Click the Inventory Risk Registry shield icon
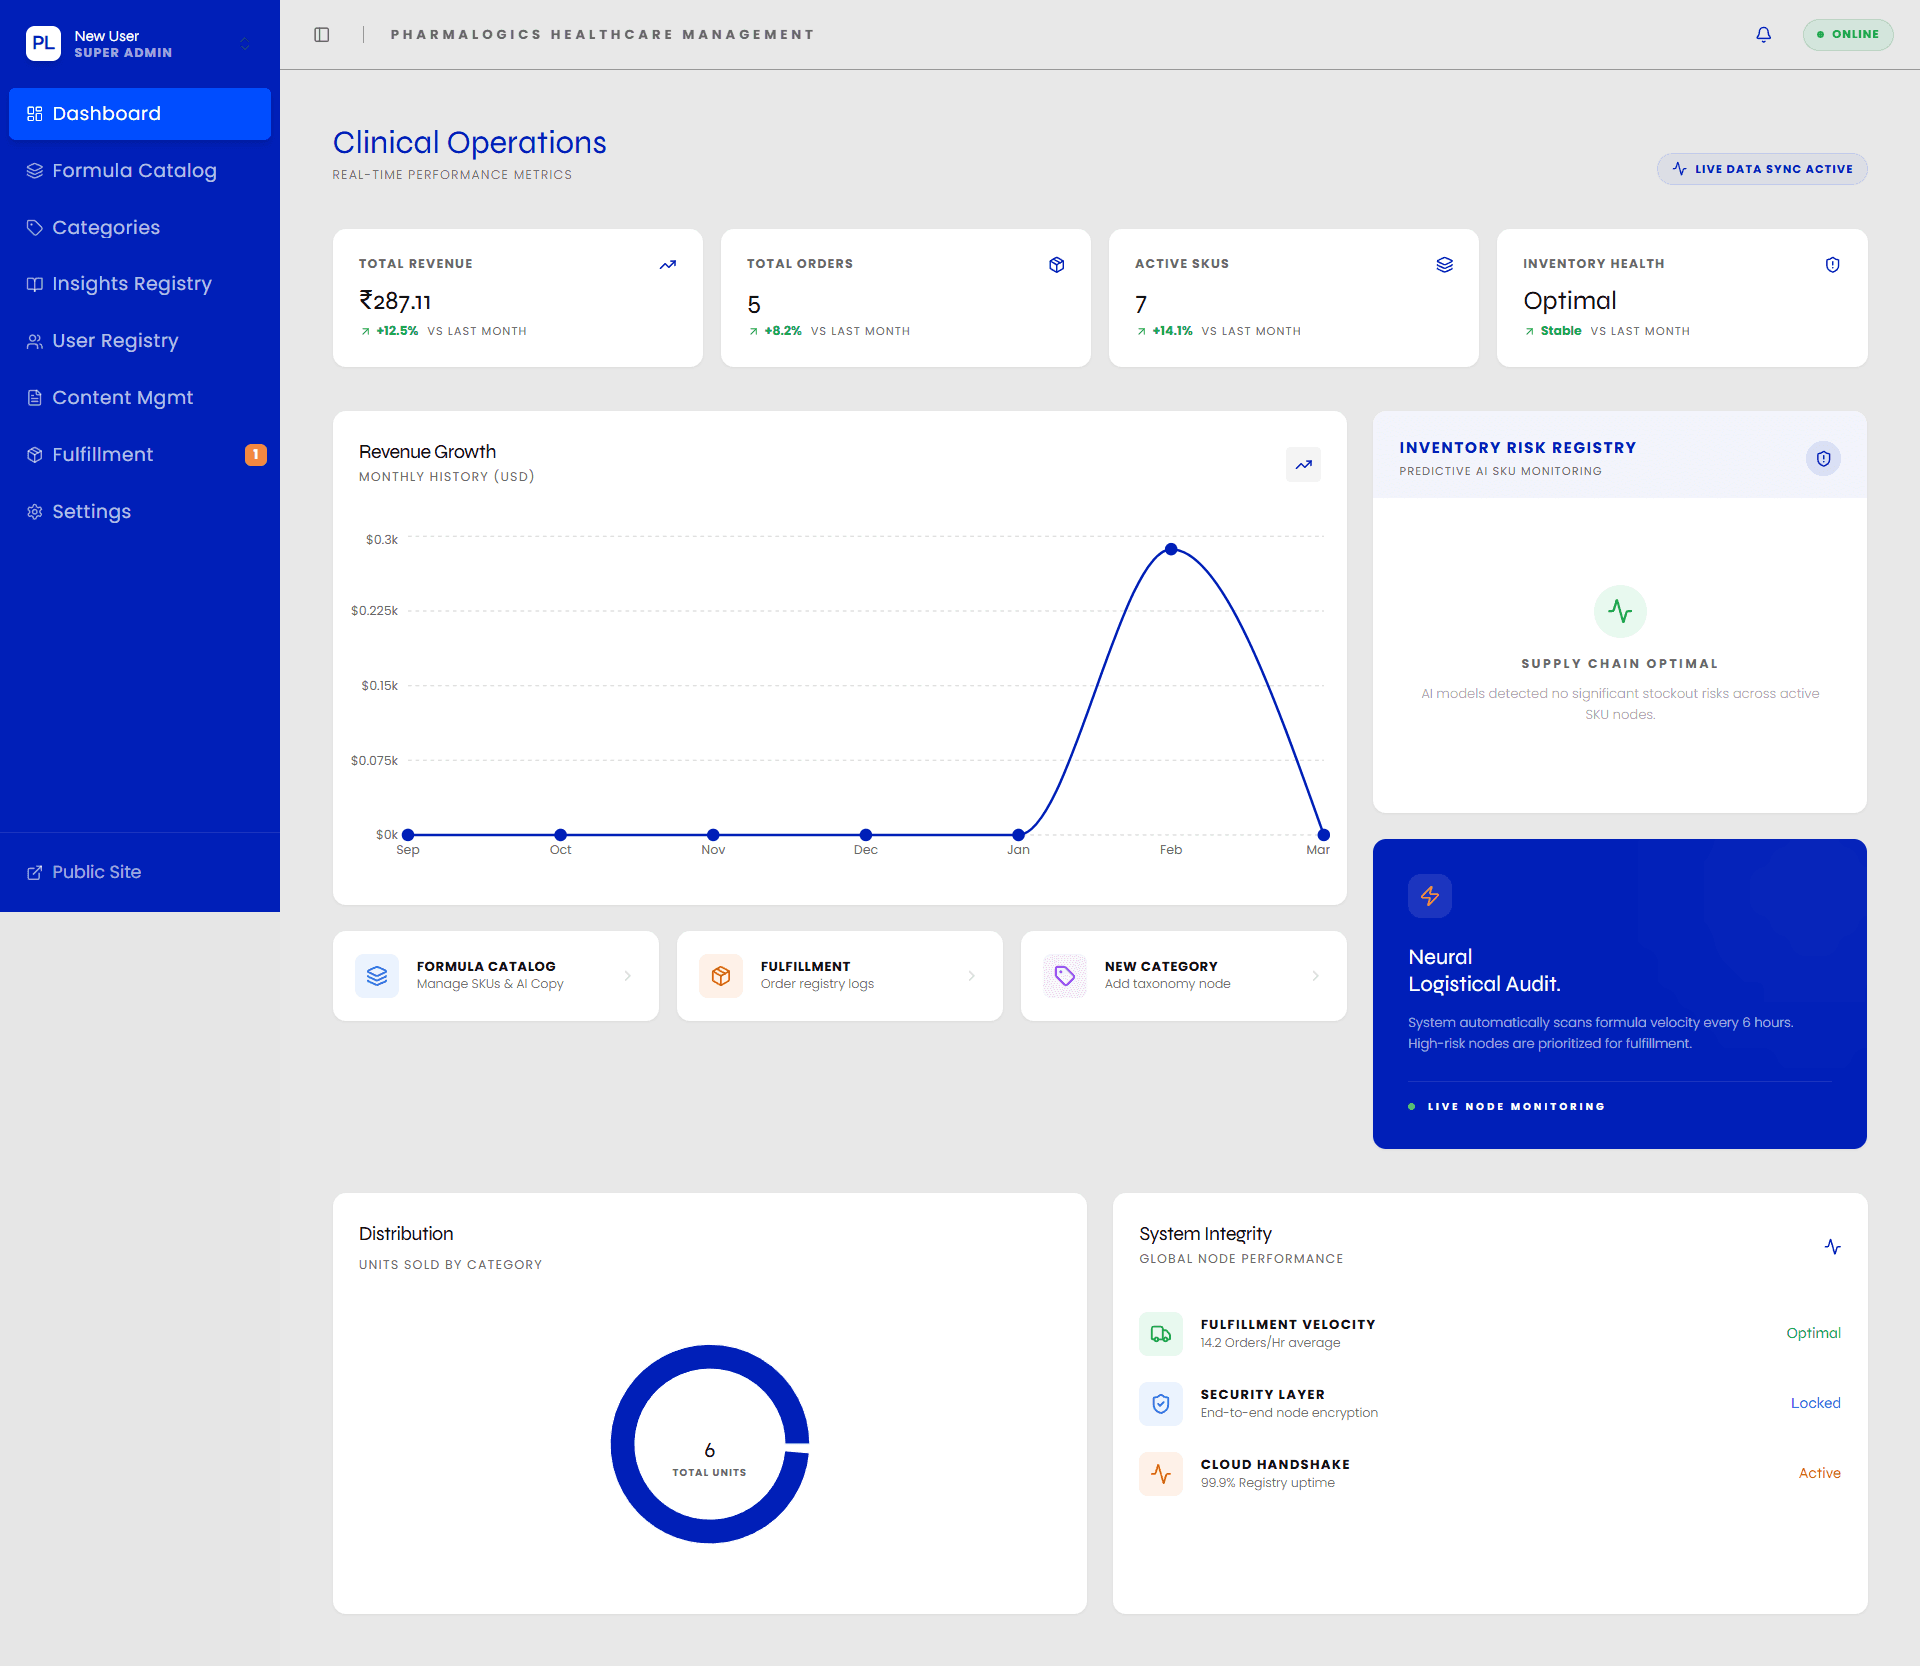1920x1666 pixels. (x=1824, y=459)
